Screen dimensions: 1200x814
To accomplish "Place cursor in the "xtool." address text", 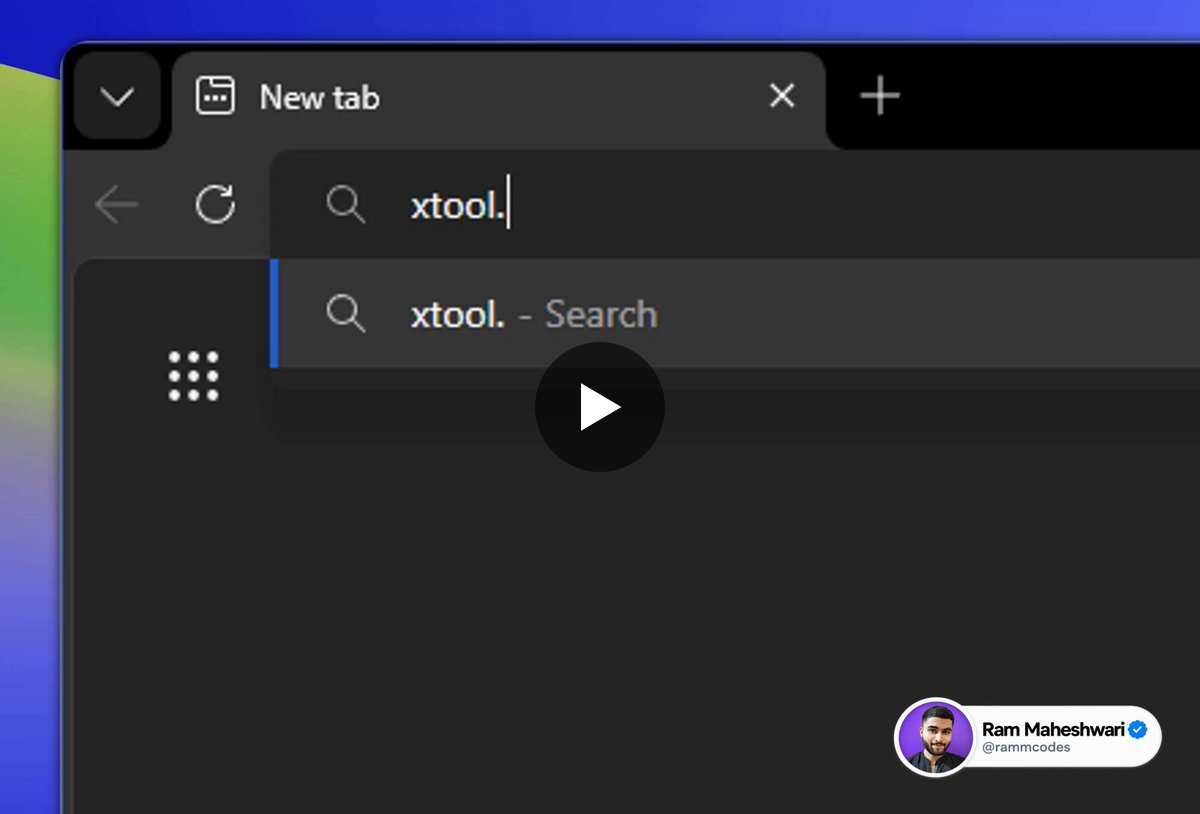I will click(x=456, y=206).
